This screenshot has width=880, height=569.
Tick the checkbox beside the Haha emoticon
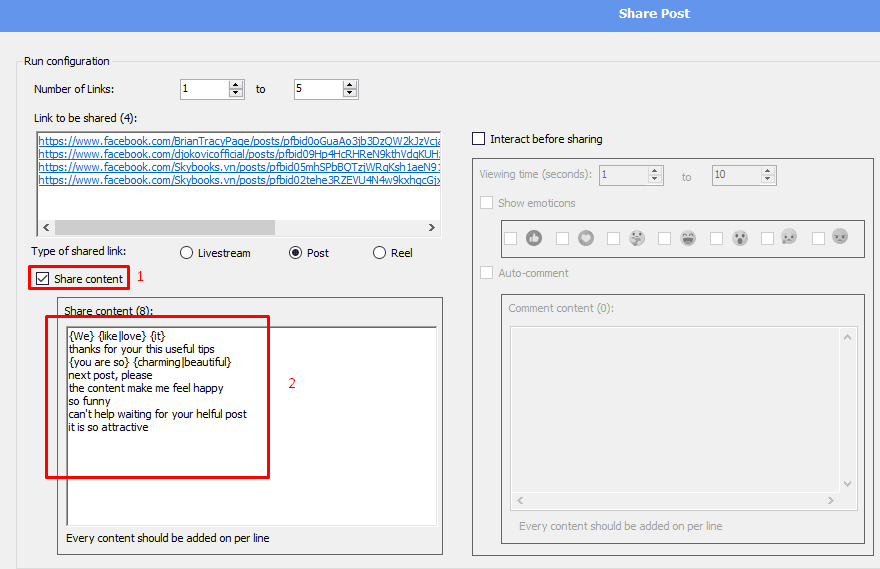(x=664, y=238)
